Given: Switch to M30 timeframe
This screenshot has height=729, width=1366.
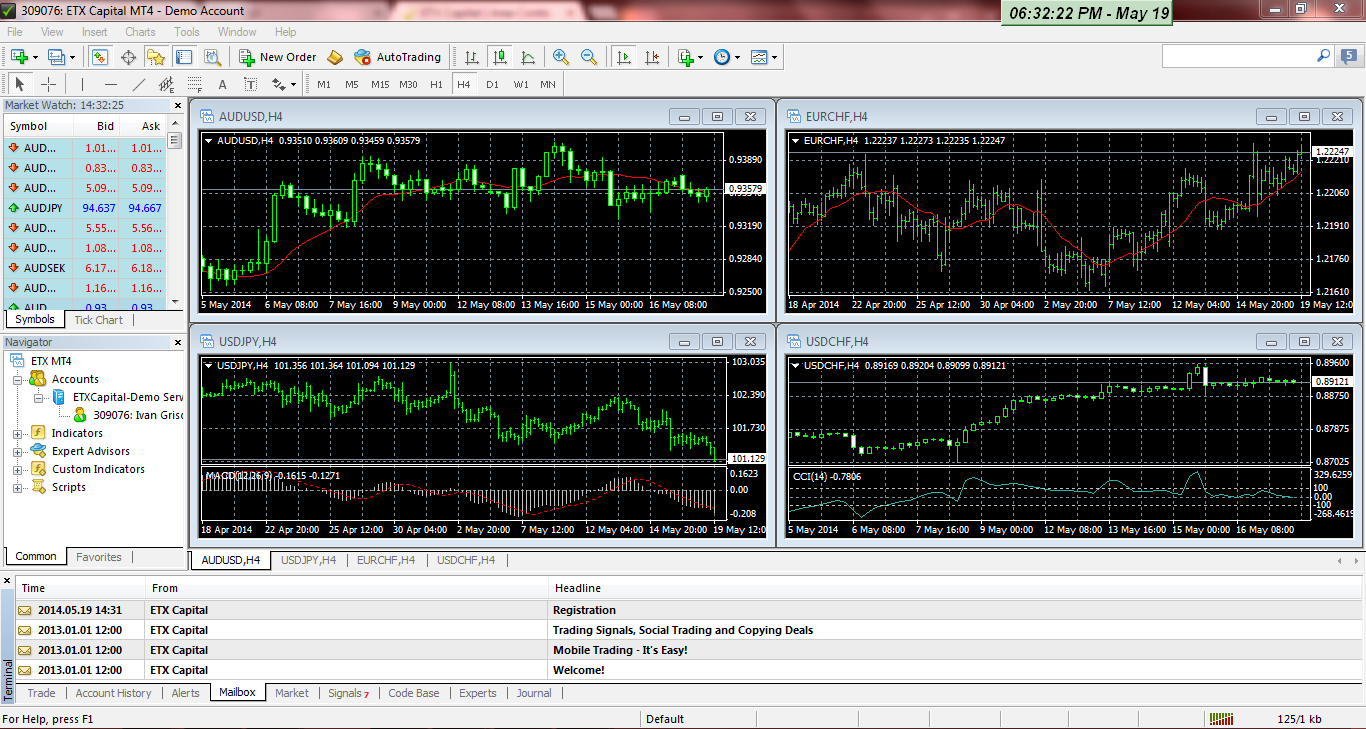Looking at the screenshot, I should tap(408, 84).
